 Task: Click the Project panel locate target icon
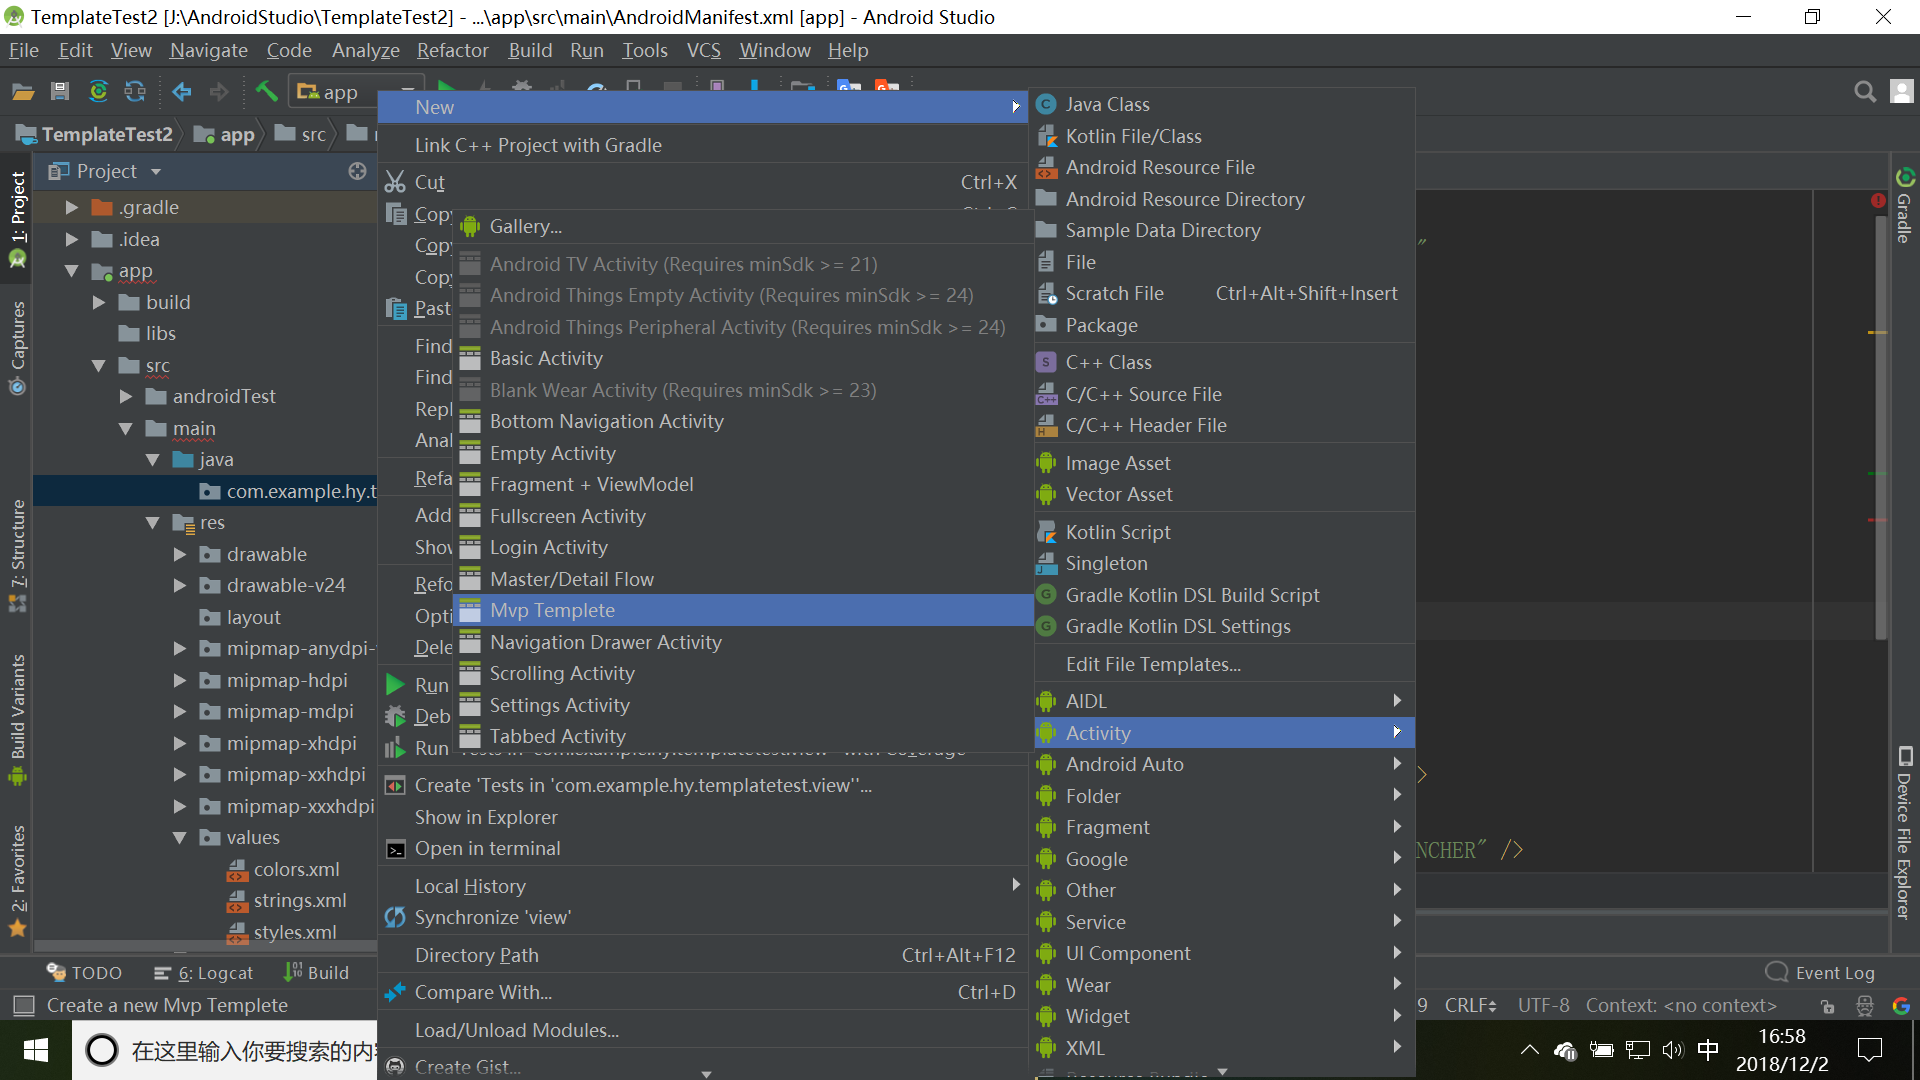click(357, 171)
